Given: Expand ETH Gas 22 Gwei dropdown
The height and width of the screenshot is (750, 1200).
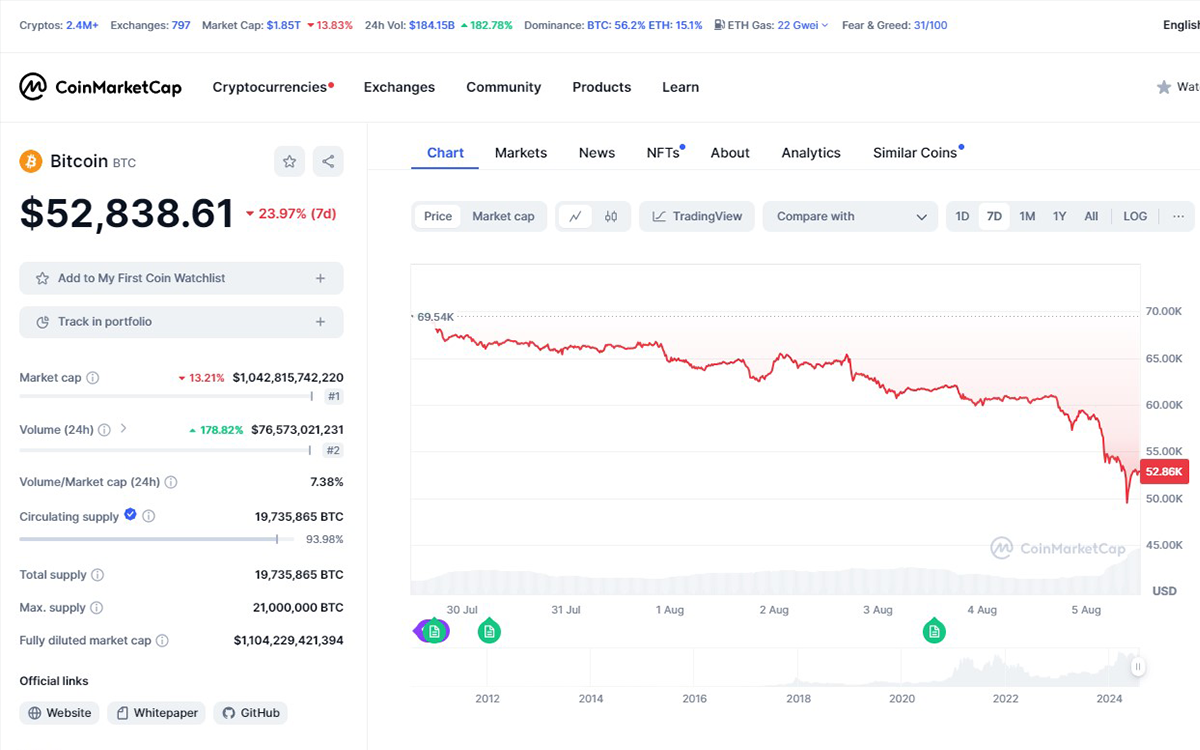Looking at the screenshot, I should (x=825, y=25).
